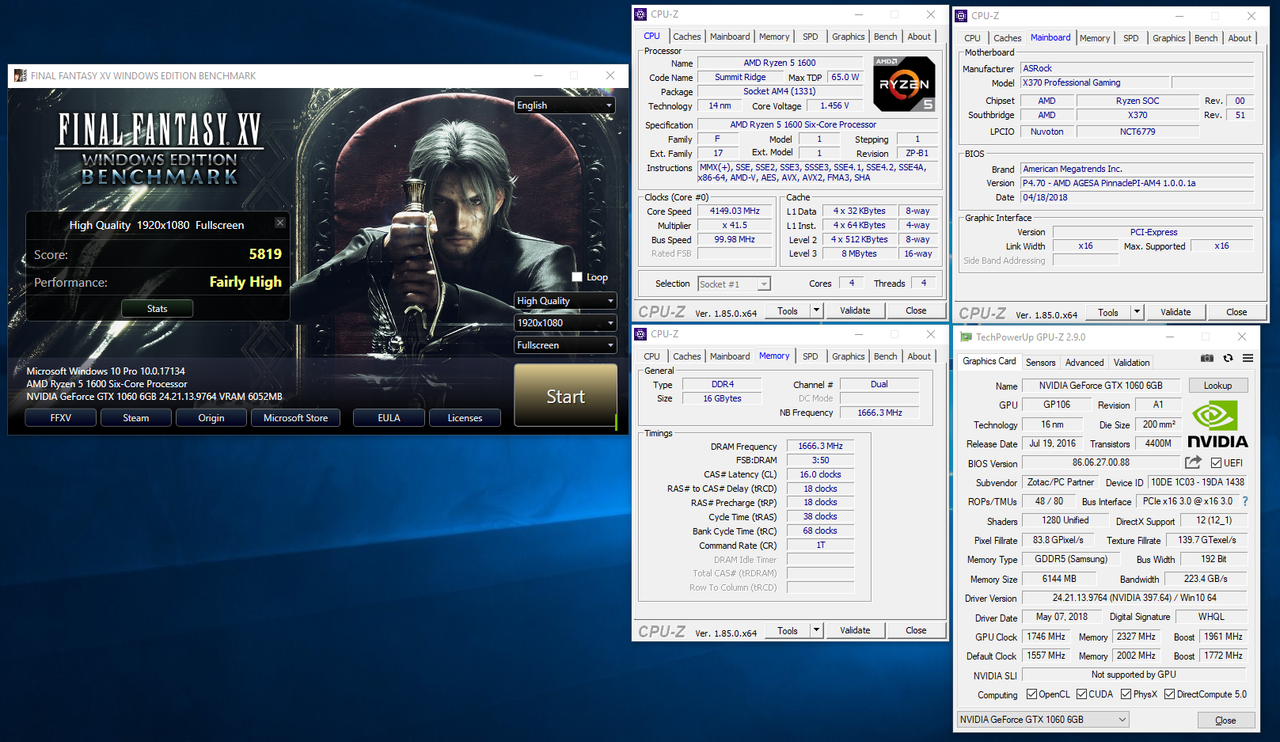Click the DRAM Frequency value 1666.3 MHz
Screen dimensions: 1280x742
[820, 446]
